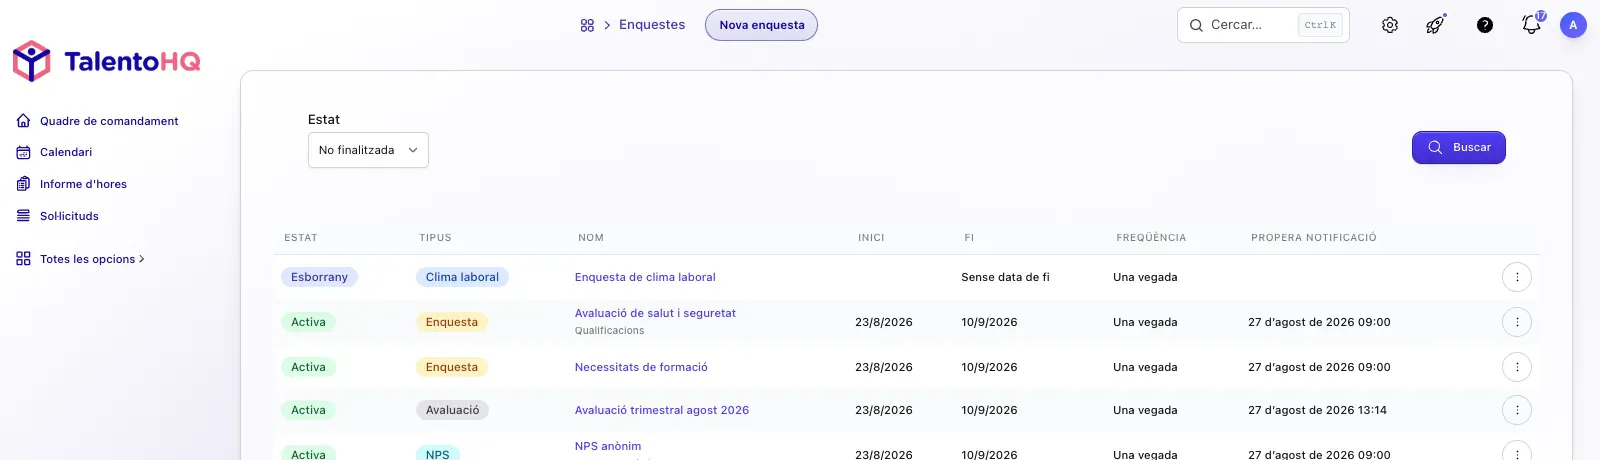Click the Sense data de fi cell

pyautogui.click(x=1005, y=277)
